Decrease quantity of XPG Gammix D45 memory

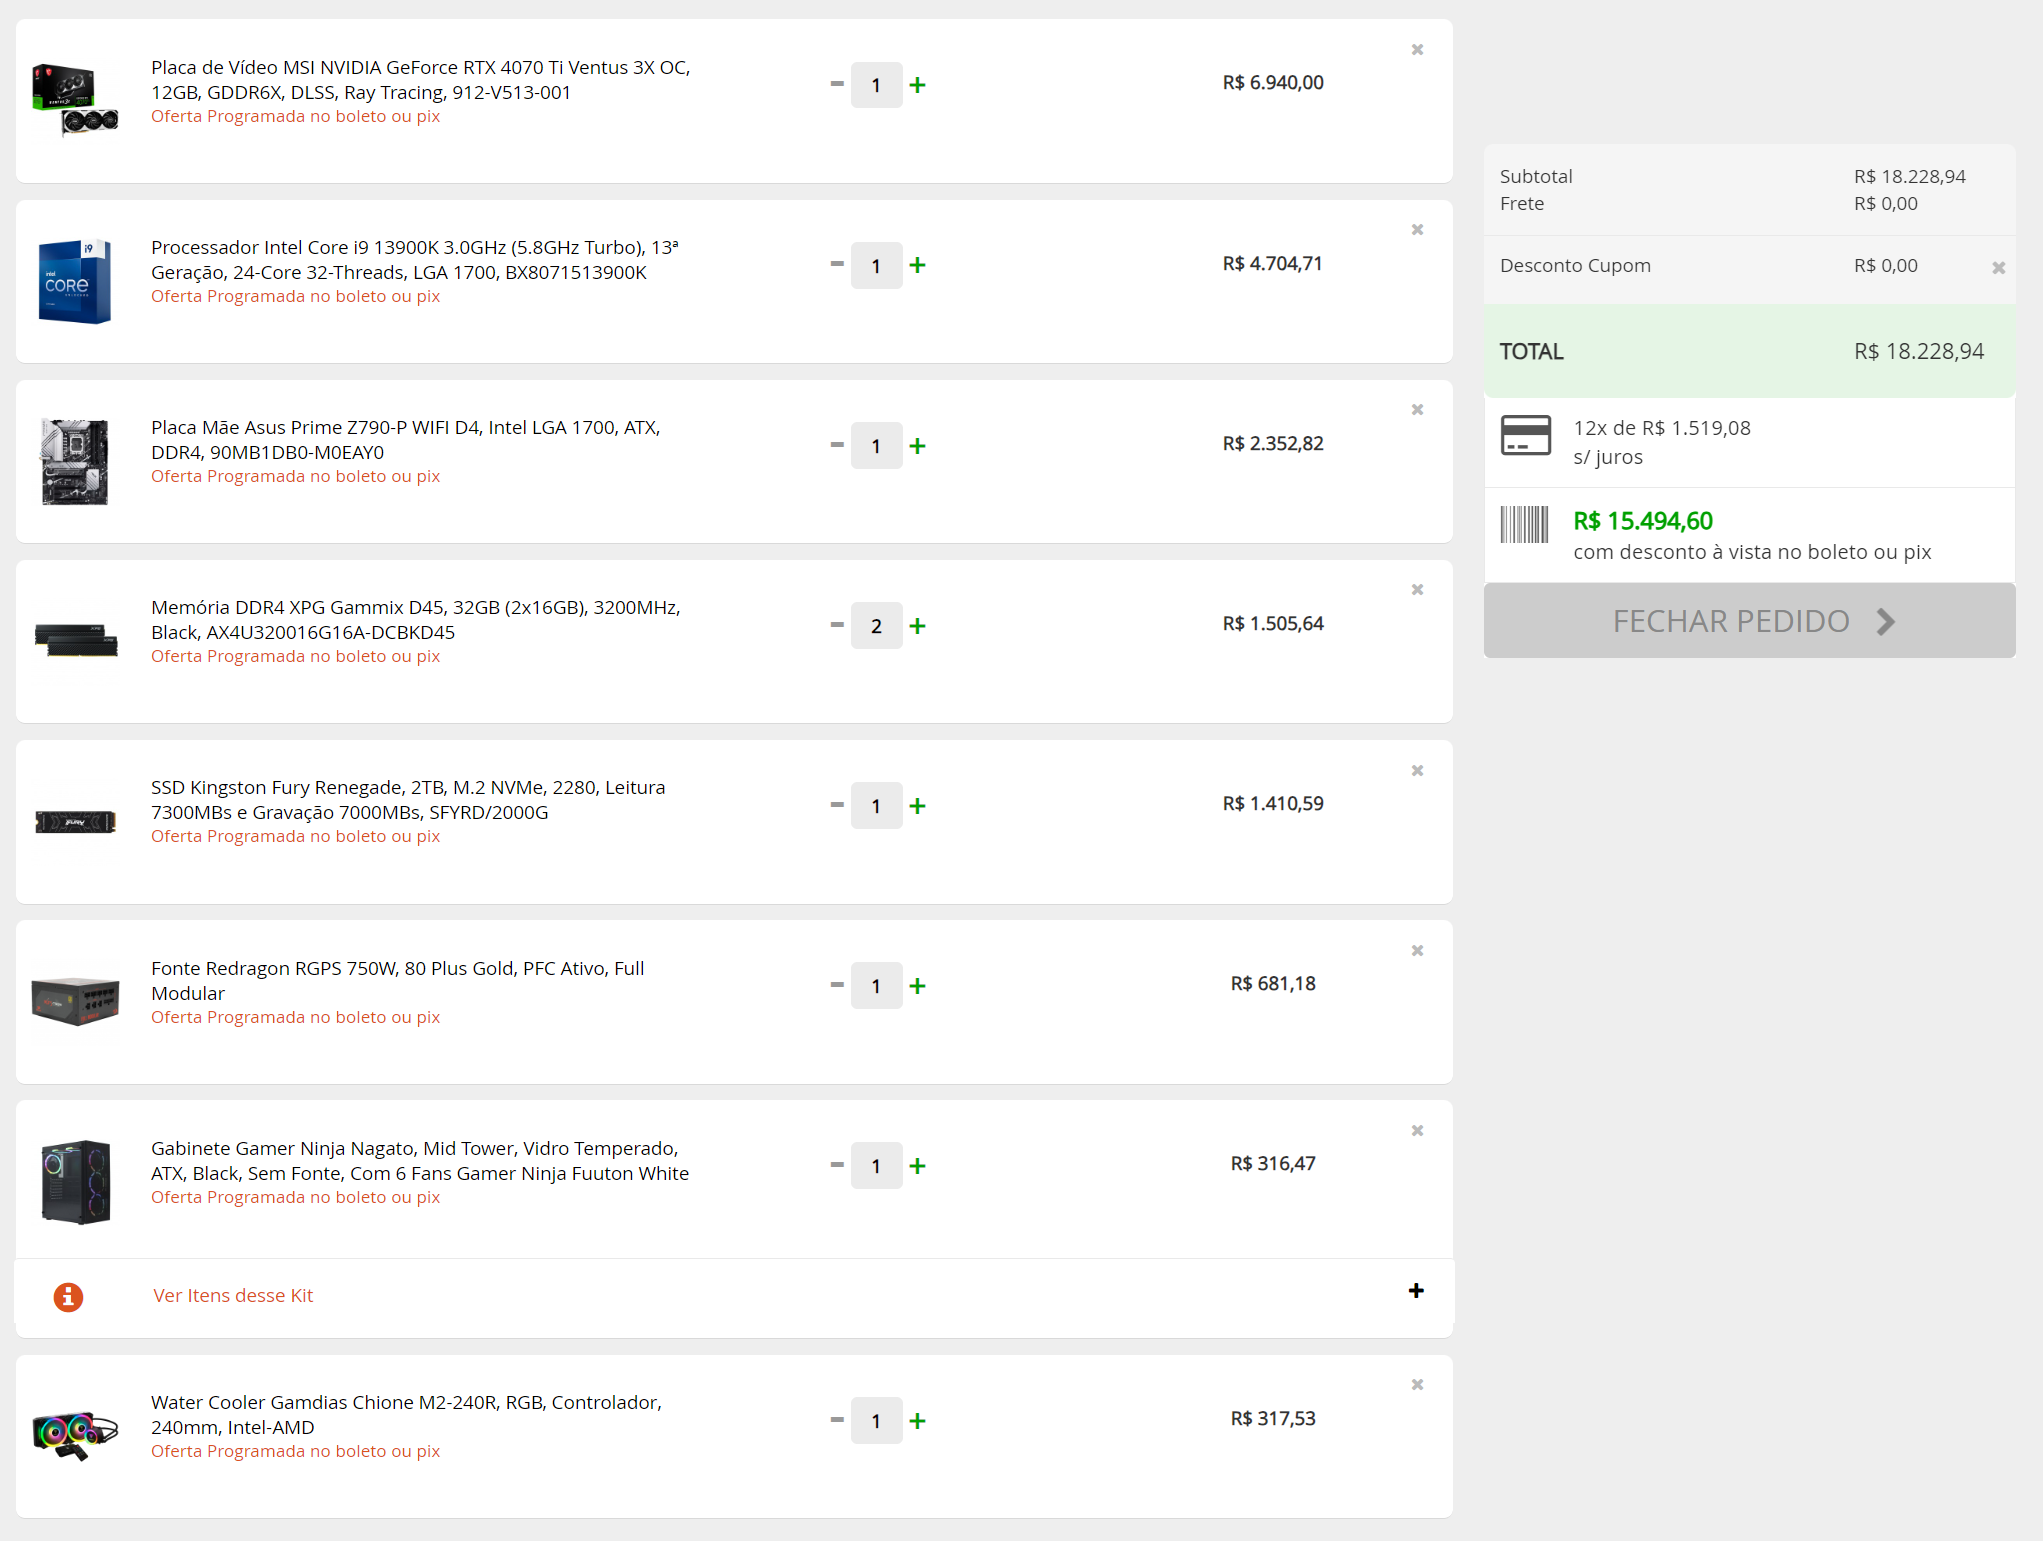[x=837, y=624]
